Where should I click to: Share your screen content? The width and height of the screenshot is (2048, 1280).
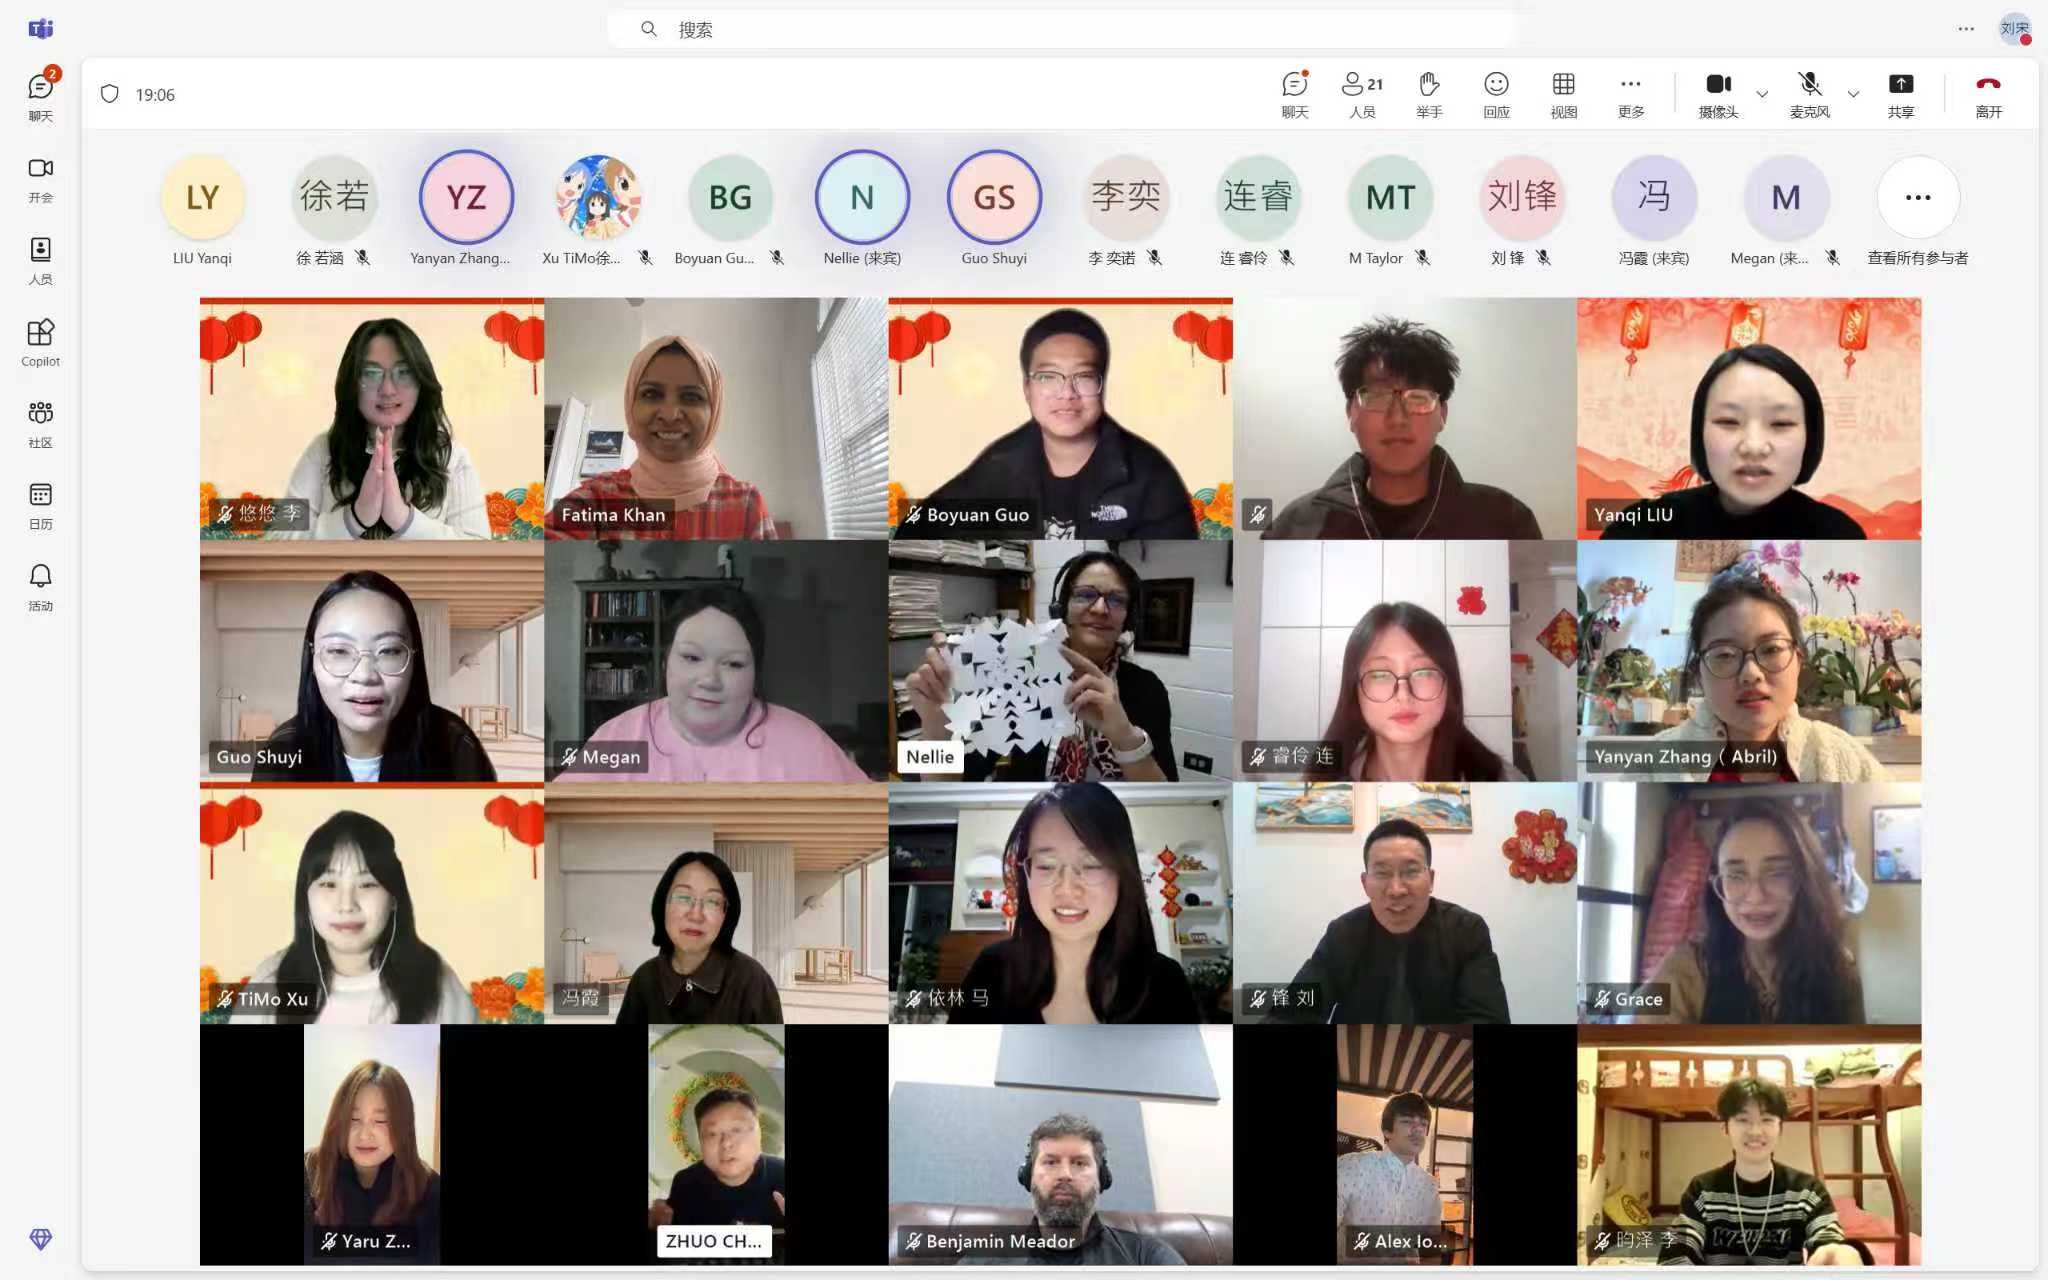pos(1900,94)
